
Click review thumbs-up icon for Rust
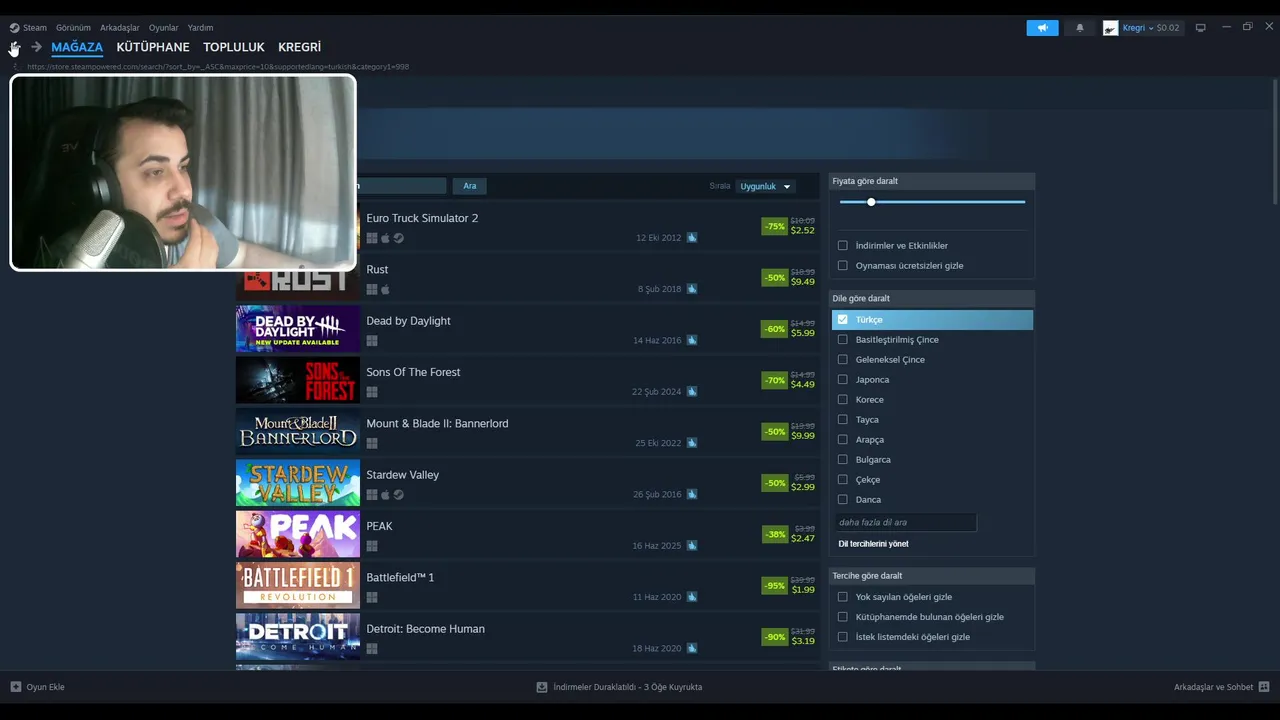[692, 289]
